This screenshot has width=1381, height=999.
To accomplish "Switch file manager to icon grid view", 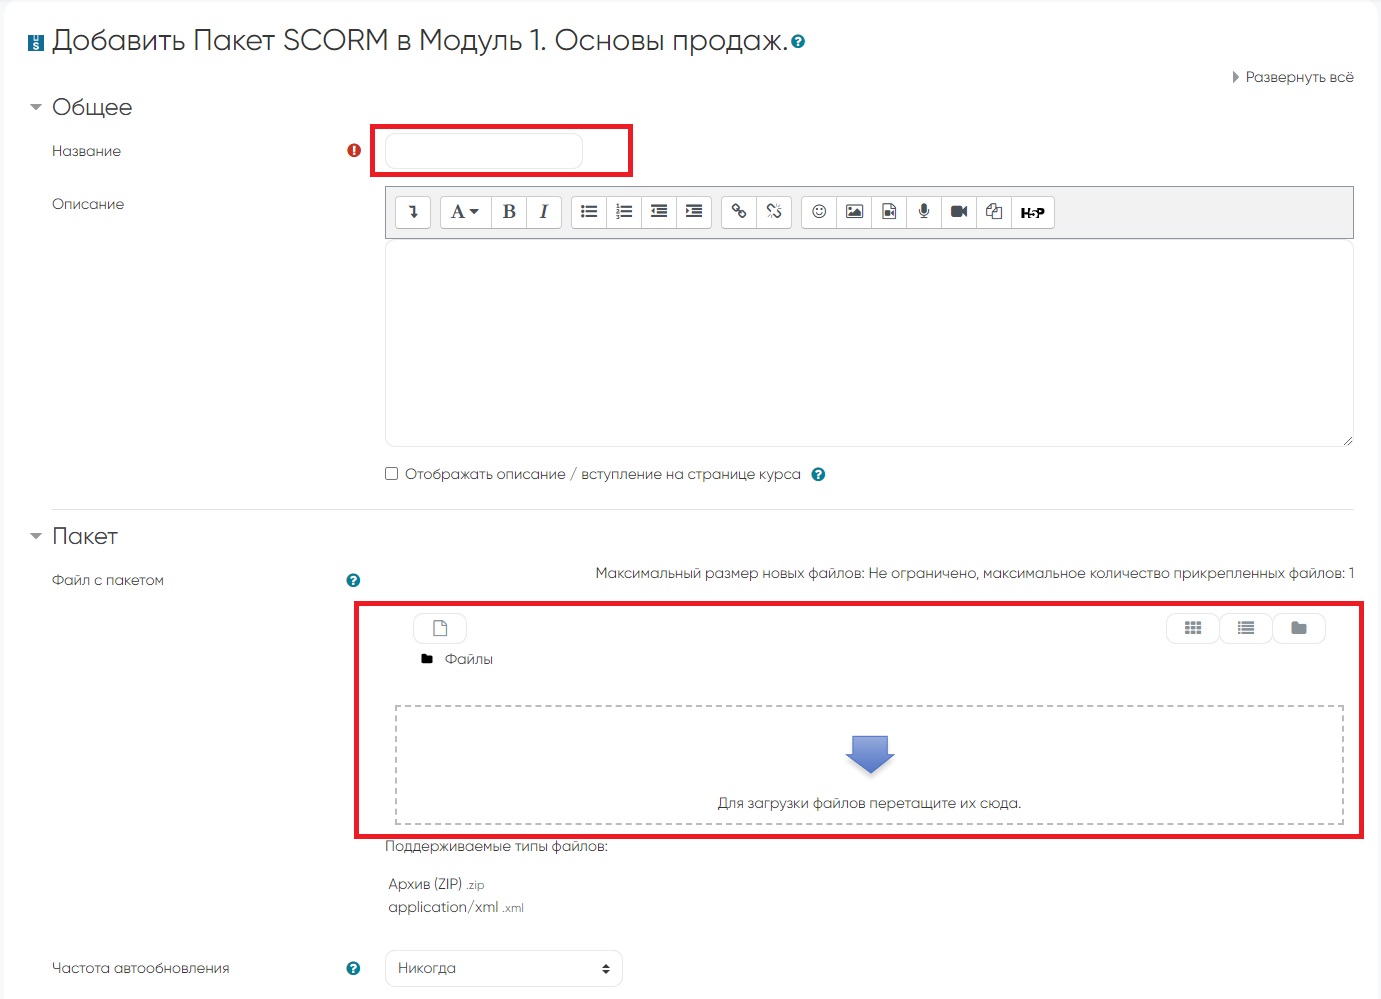I will point(1193,628).
